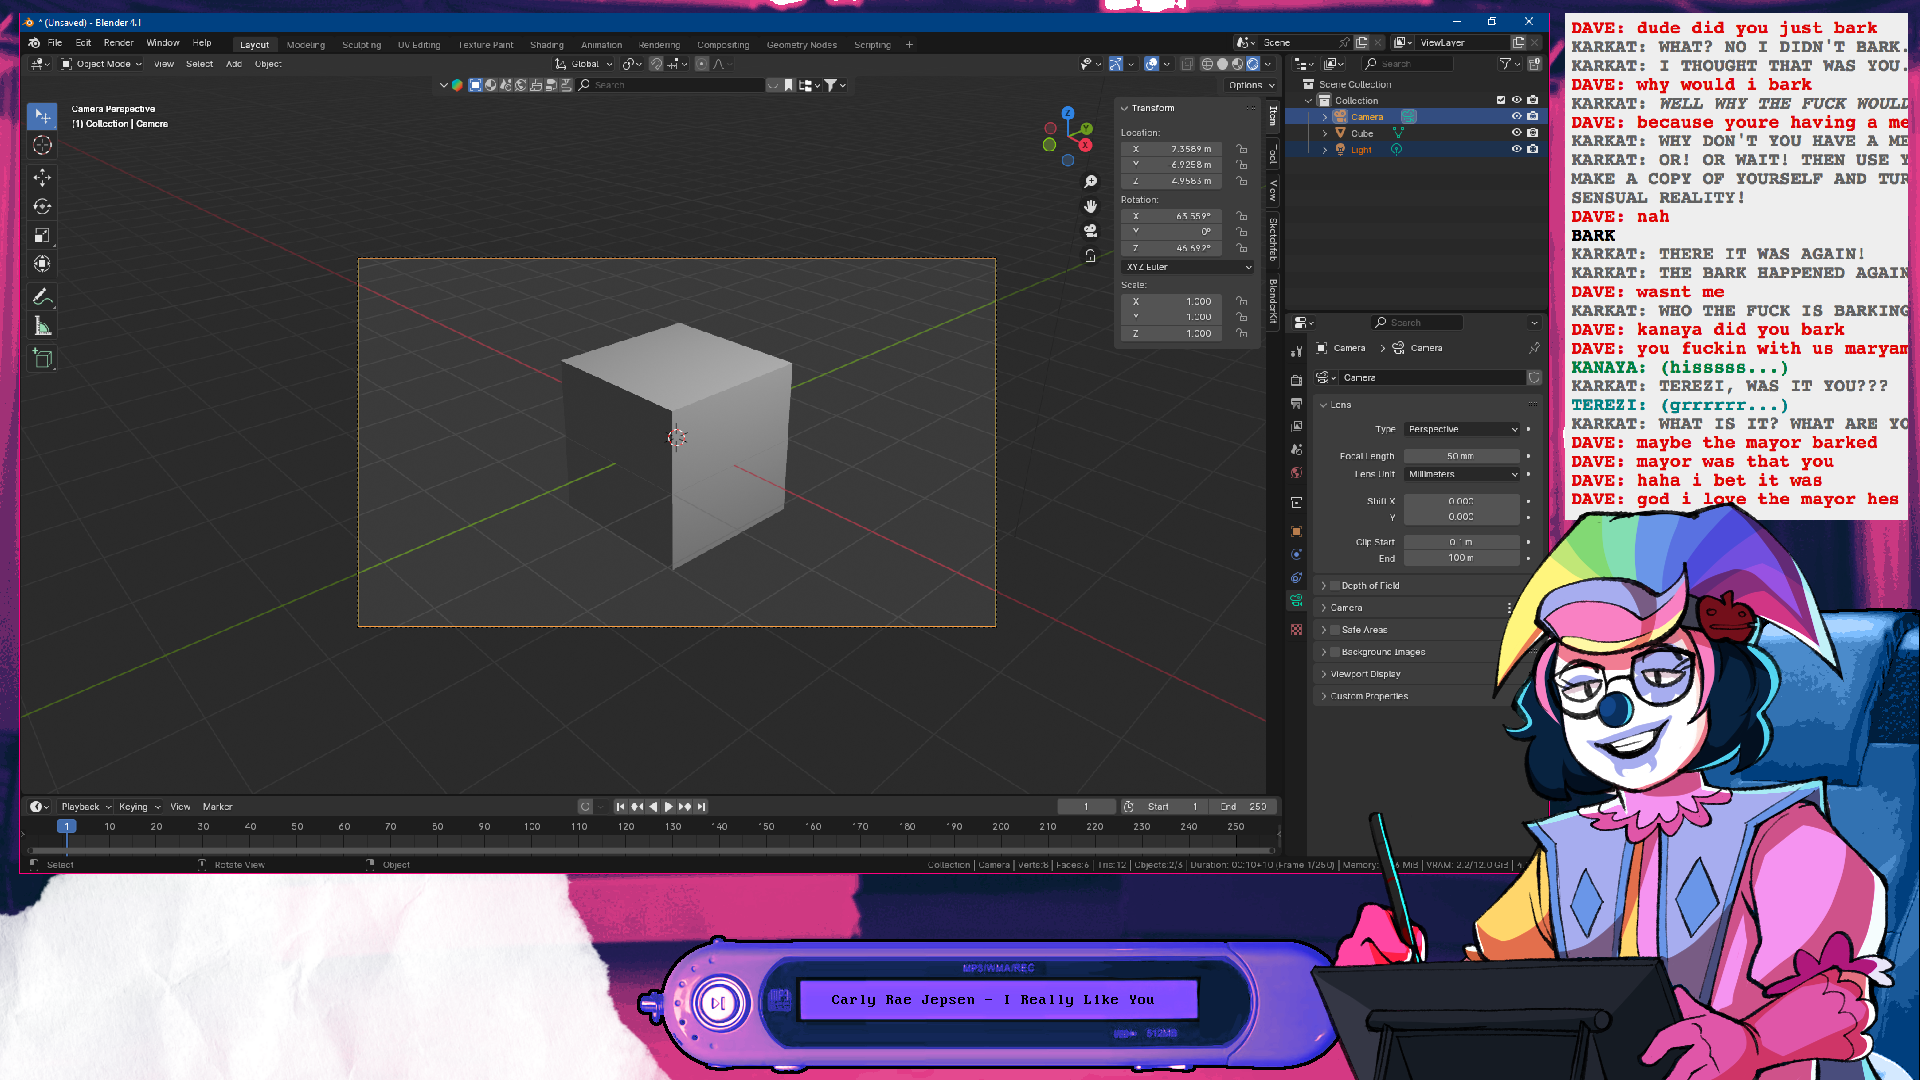Viewport: 1920px width, 1080px height.
Task: Expand the Viewport Display panel
Action: pyautogui.click(x=1365, y=674)
